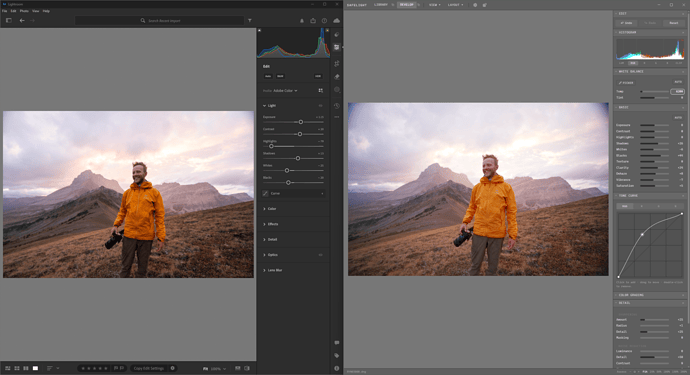The image size is (690, 375).
Task: Expand the Detail section in Lightroom
Action: tap(264, 239)
